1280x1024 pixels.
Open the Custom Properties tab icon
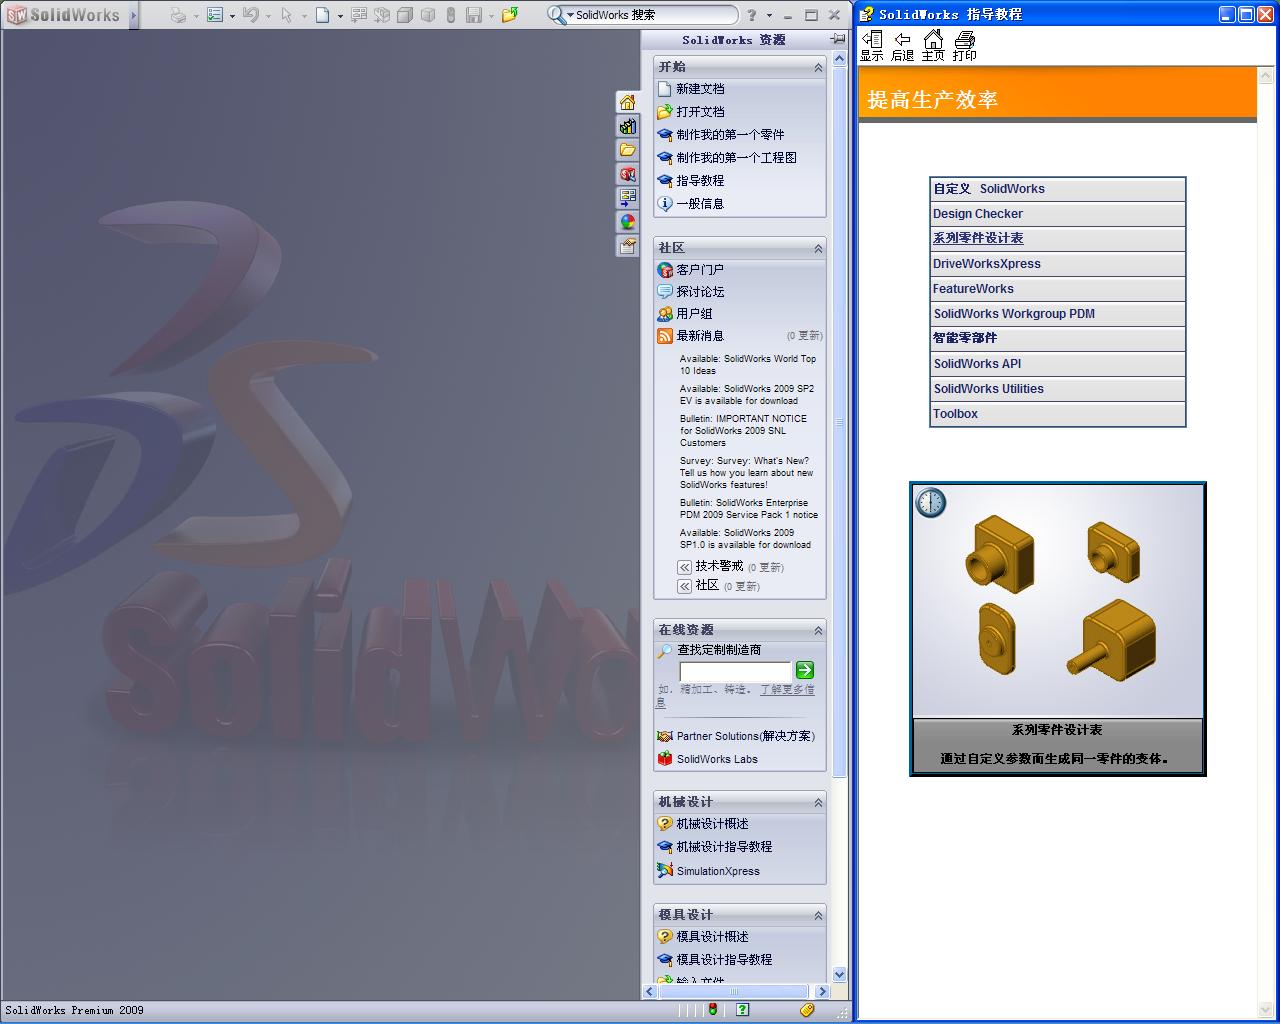click(x=627, y=246)
